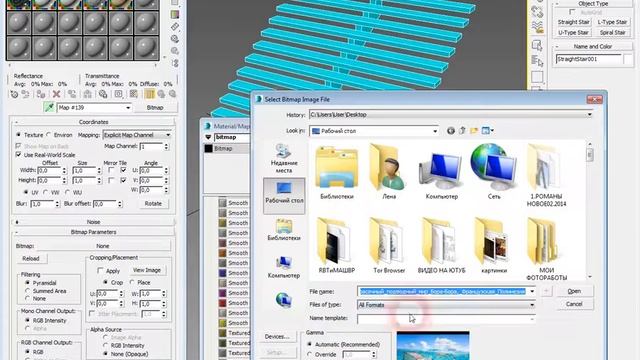The height and width of the screenshot is (360, 640).
Task: Select Summed Area filtering option
Action: pos(28,291)
